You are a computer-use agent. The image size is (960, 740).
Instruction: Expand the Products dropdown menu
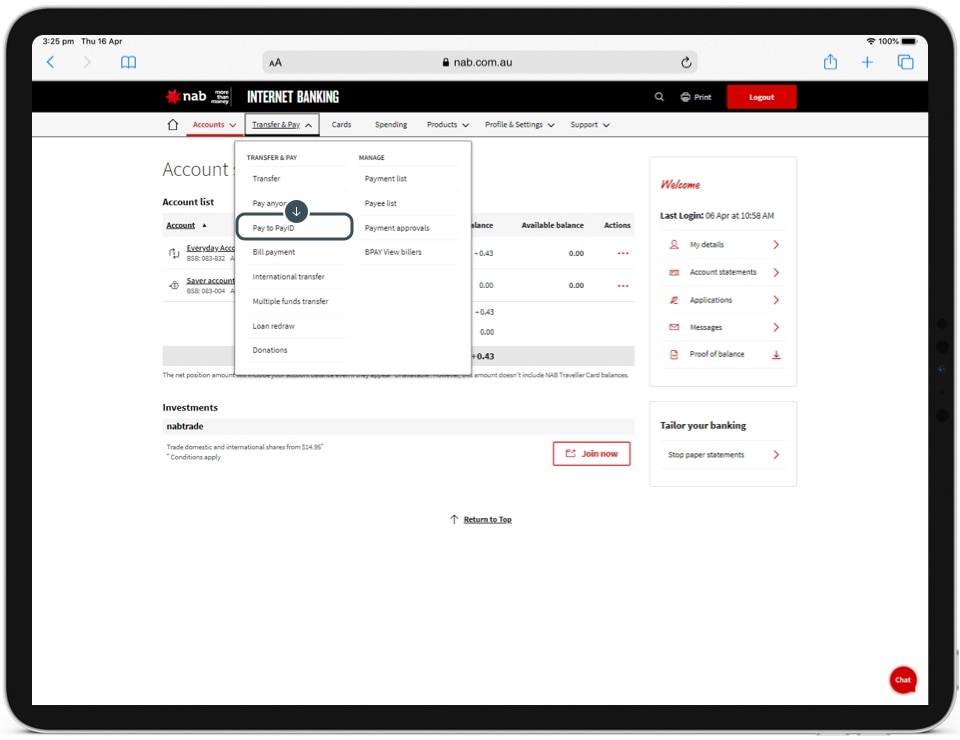tap(447, 125)
